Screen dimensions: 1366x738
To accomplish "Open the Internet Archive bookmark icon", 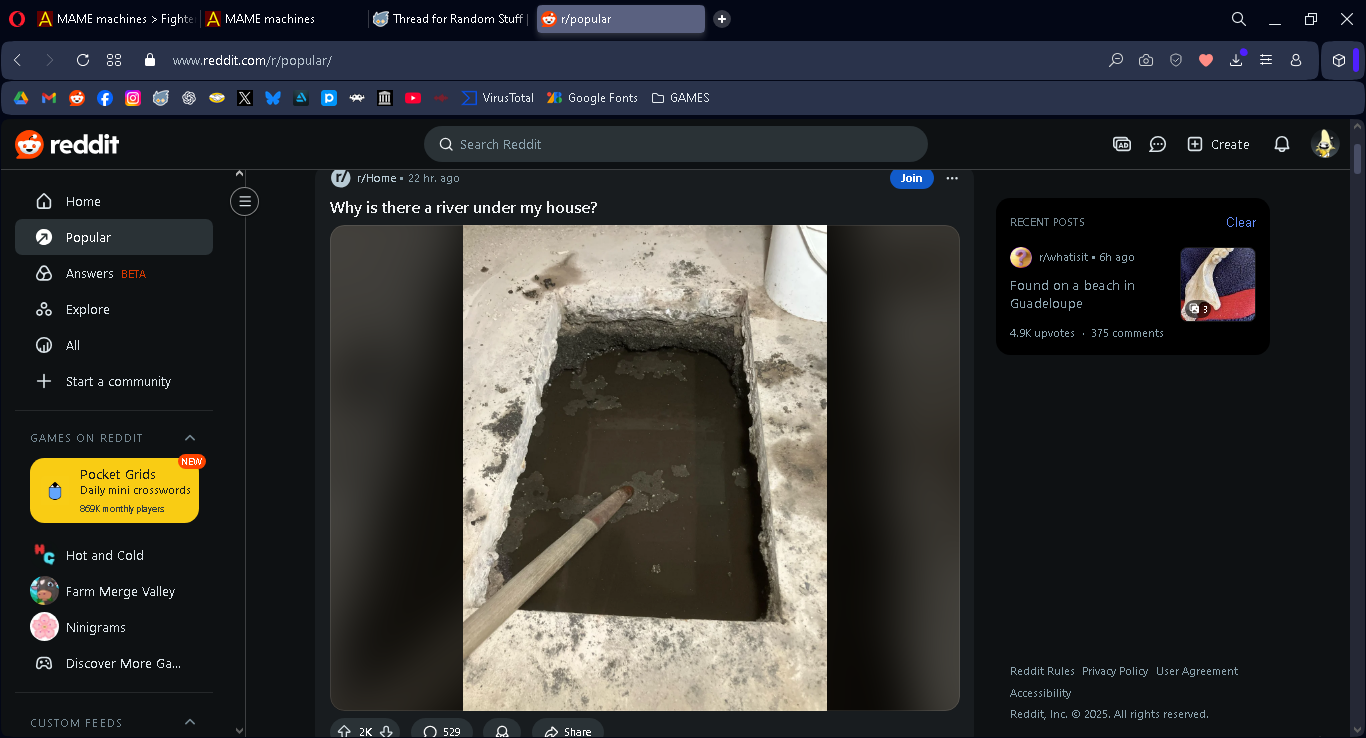I will [x=385, y=98].
